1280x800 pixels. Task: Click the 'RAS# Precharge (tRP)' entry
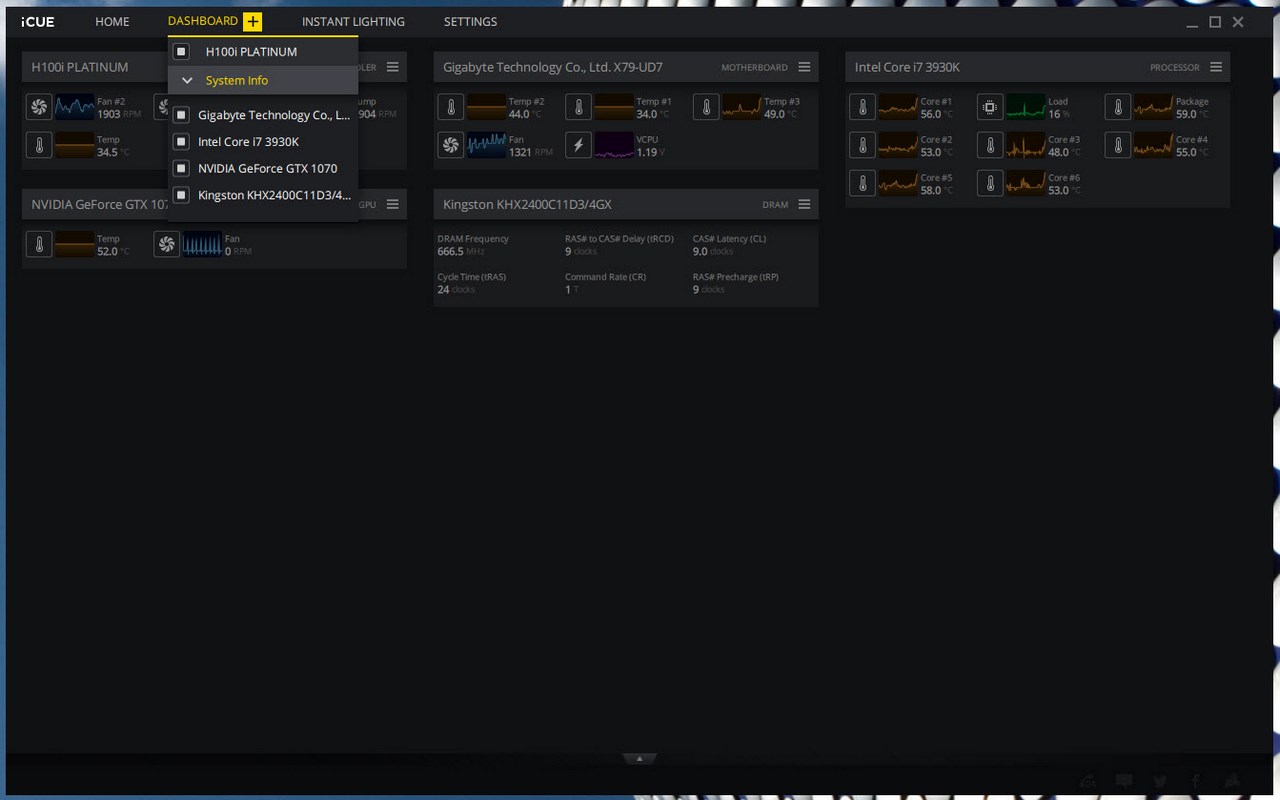pyautogui.click(x=736, y=283)
